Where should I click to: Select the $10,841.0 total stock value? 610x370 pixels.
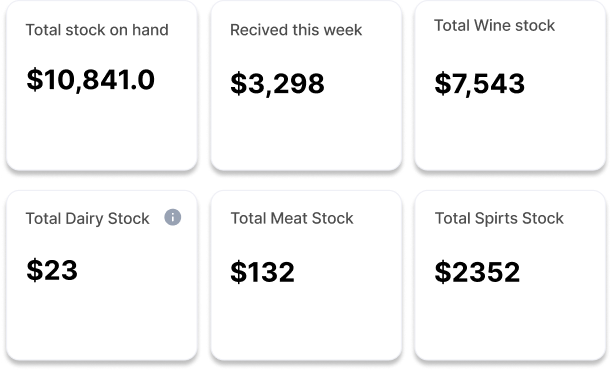(x=91, y=80)
